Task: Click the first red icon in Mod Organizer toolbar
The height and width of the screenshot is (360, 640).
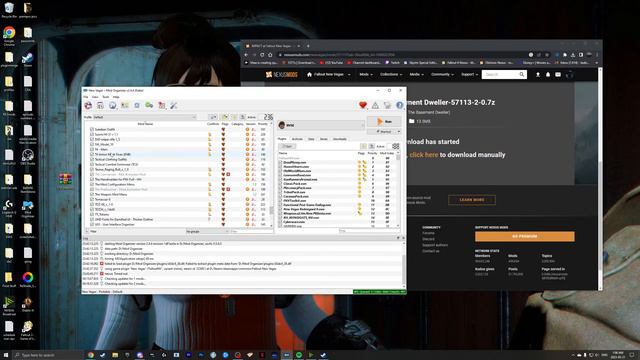Action: [88, 105]
